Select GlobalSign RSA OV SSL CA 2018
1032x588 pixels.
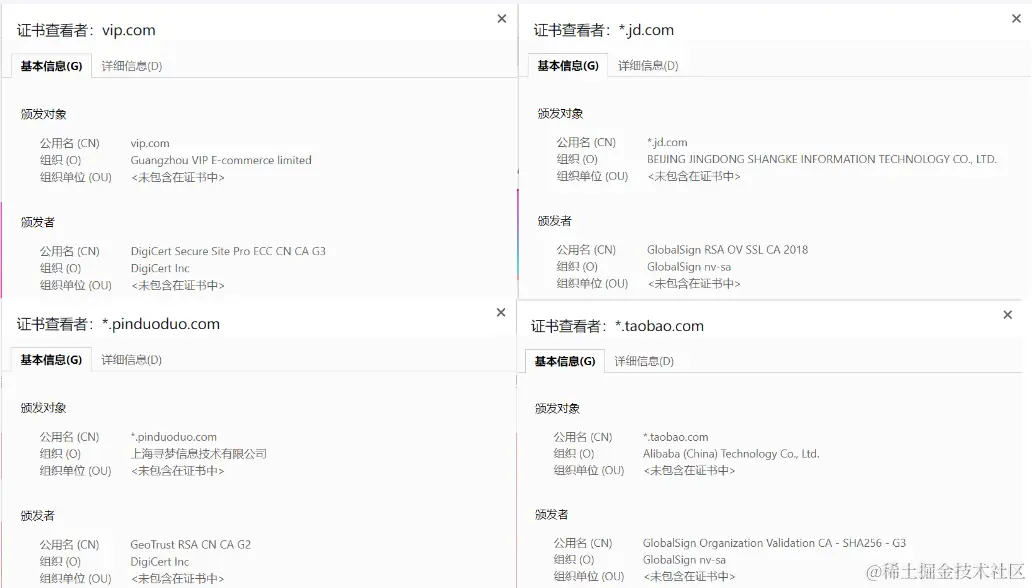click(x=727, y=250)
